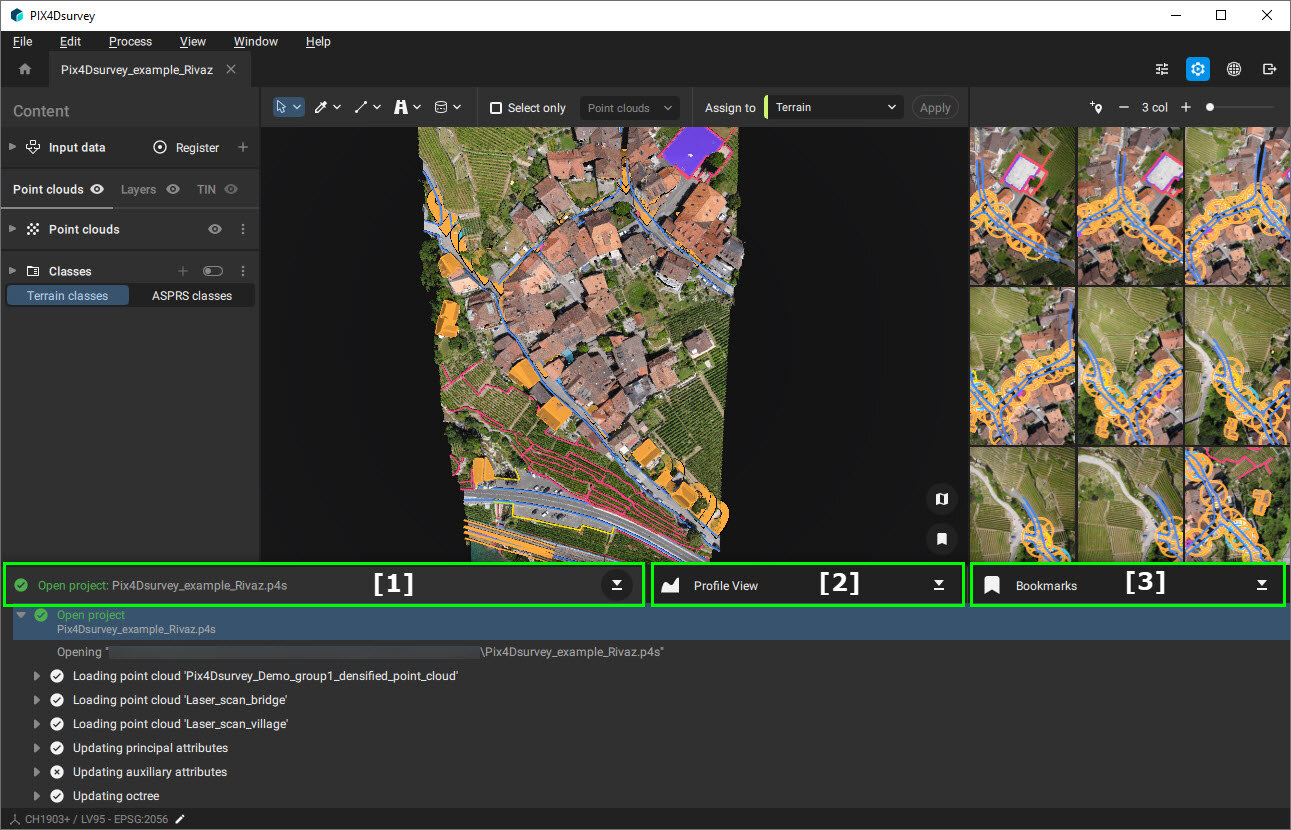Edit coordinate system with pencil icon

(x=180, y=819)
